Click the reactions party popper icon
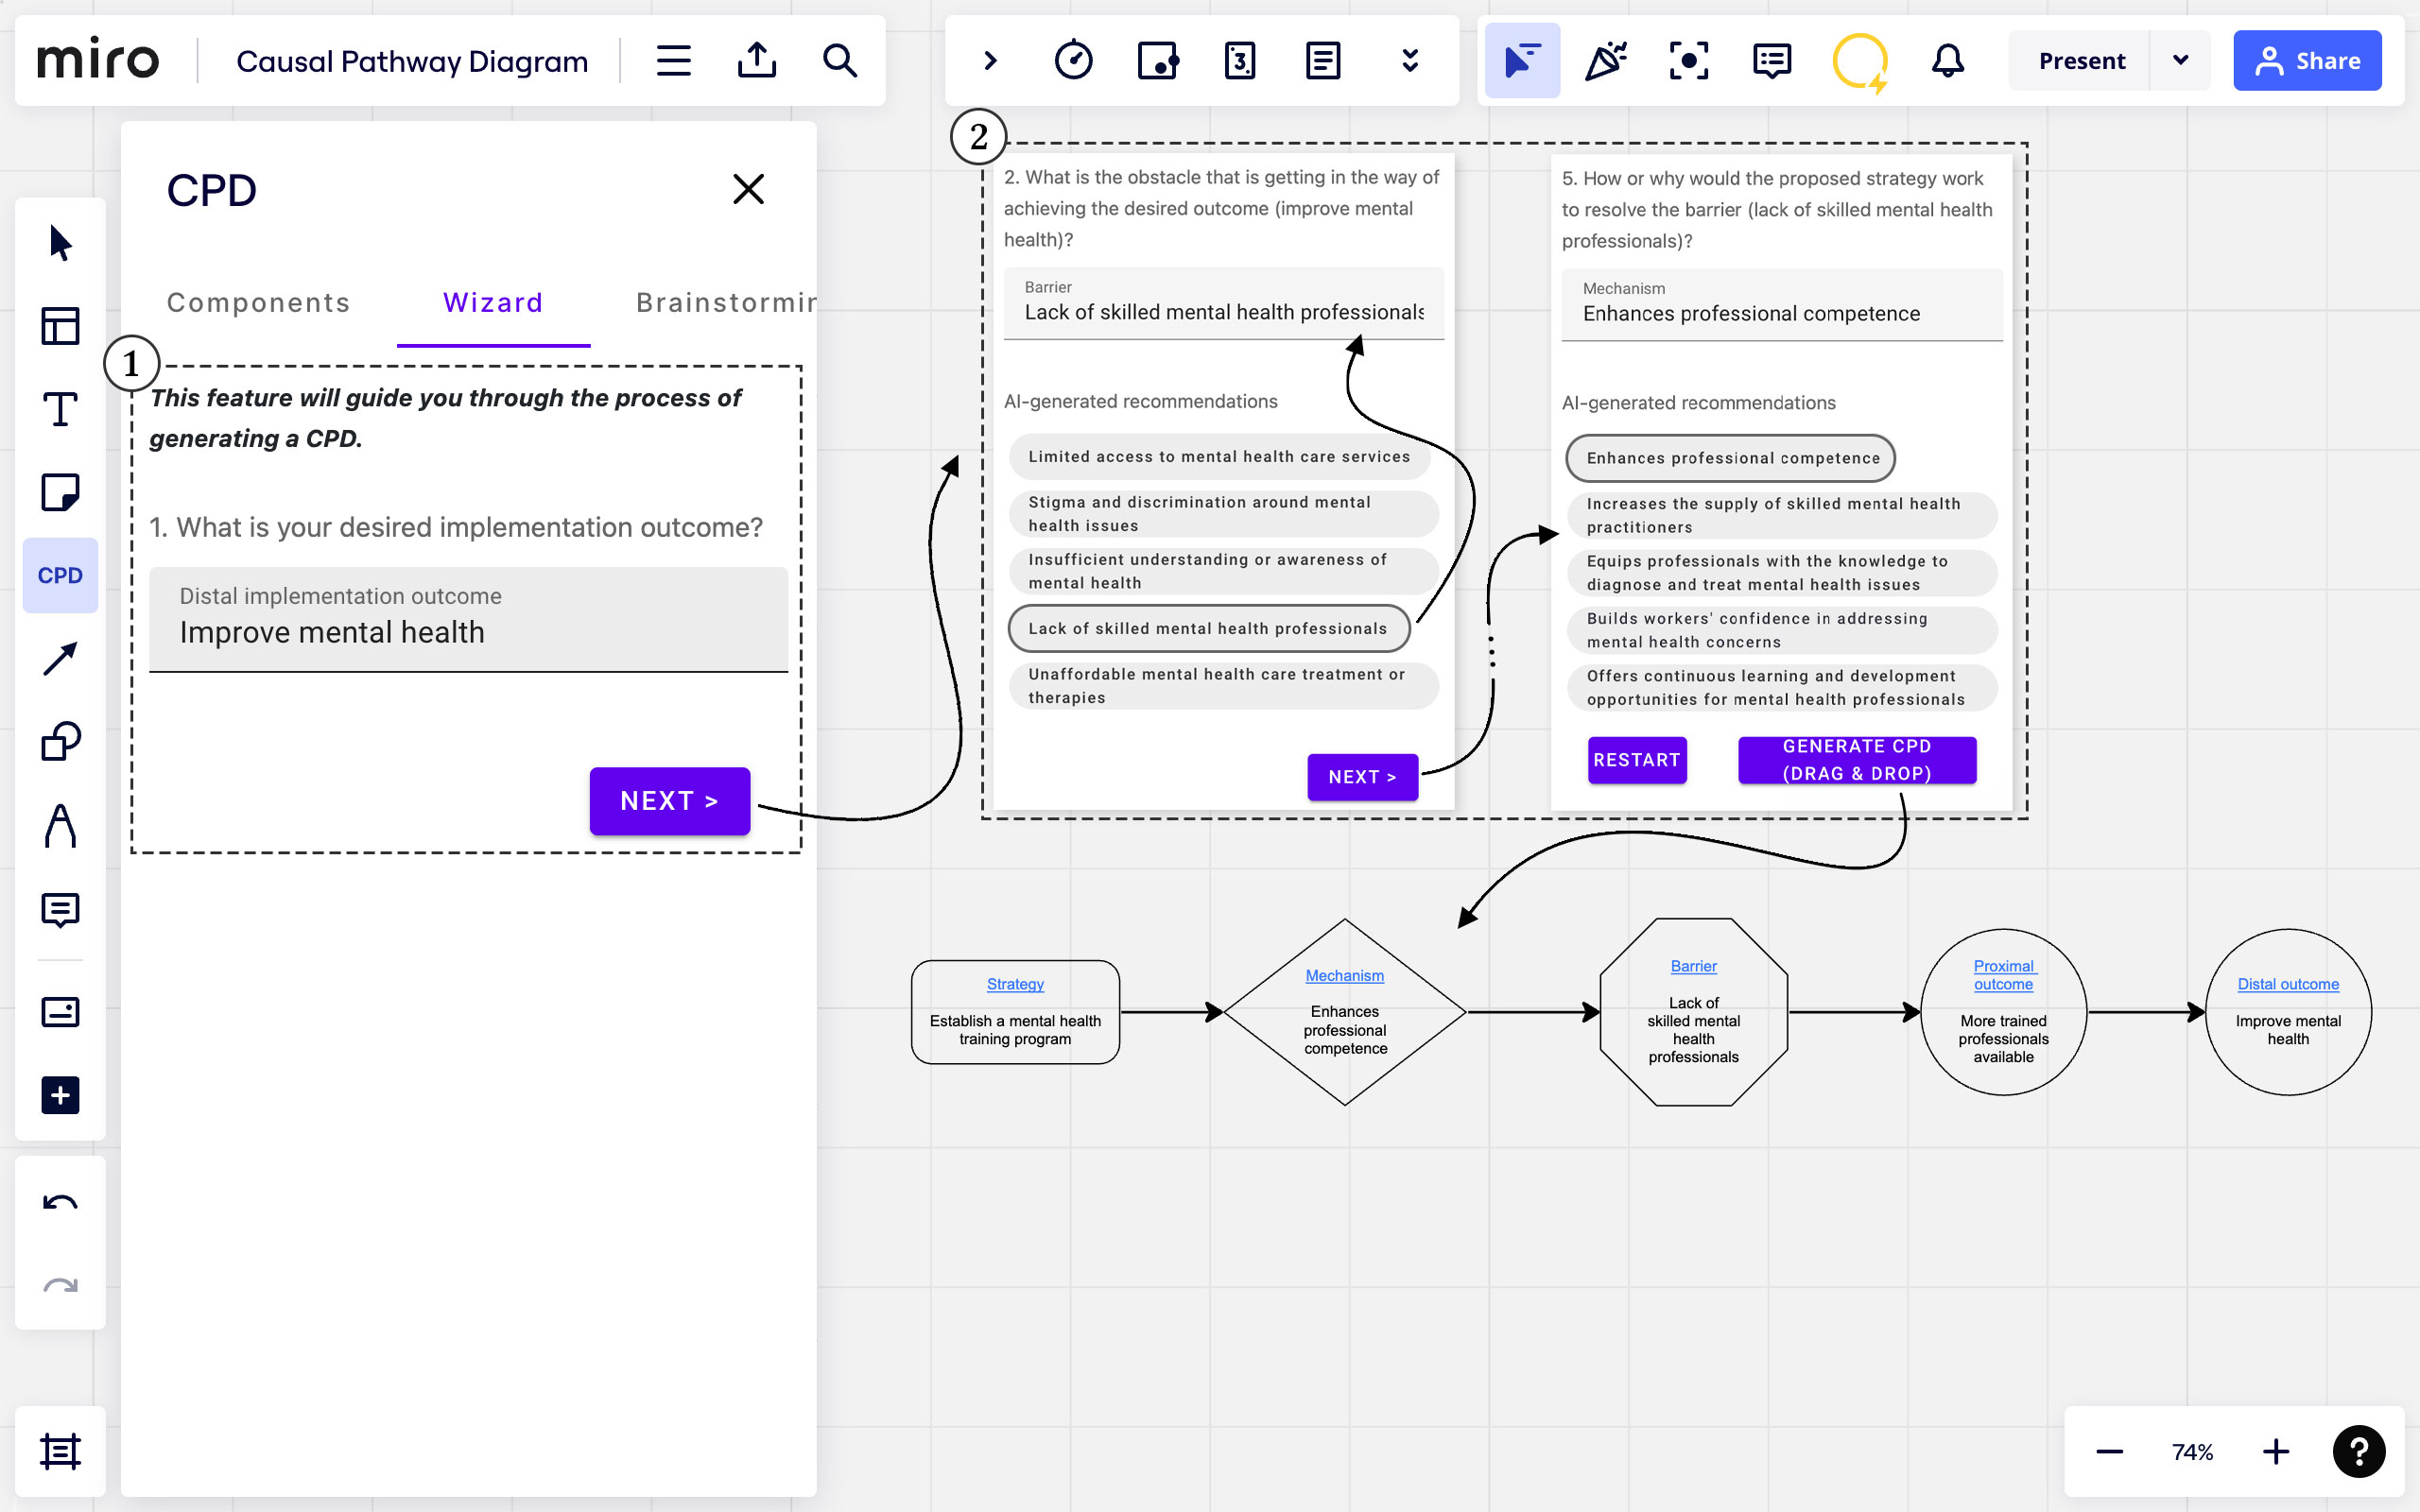Viewport: 2420px width, 1512px height. (x=1605, y=61)
